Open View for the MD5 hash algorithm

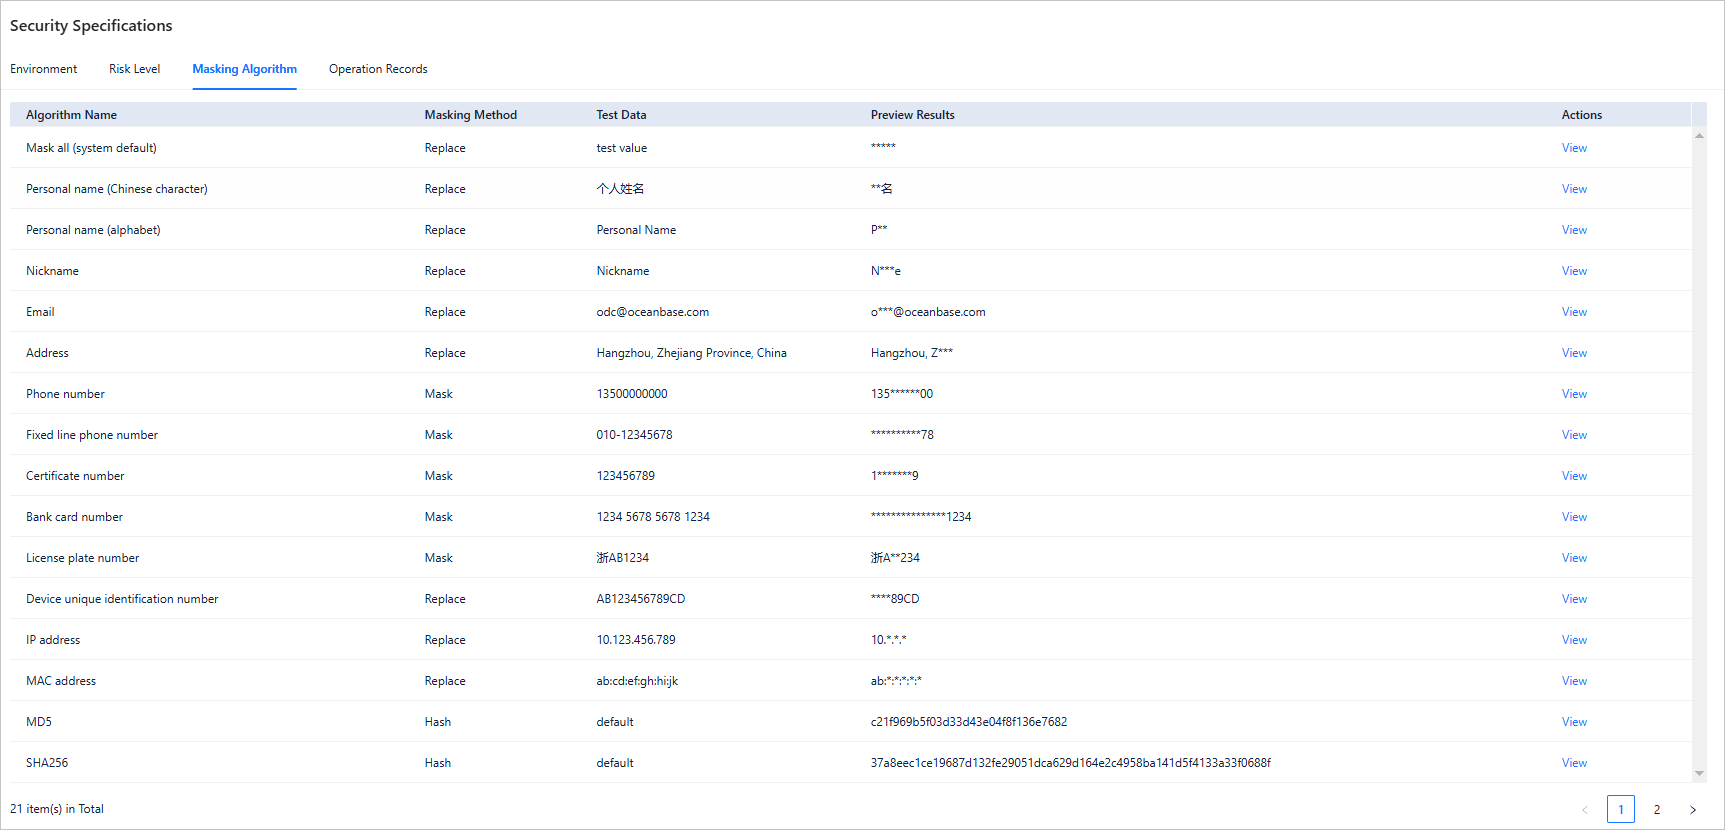pos(1574,722)
